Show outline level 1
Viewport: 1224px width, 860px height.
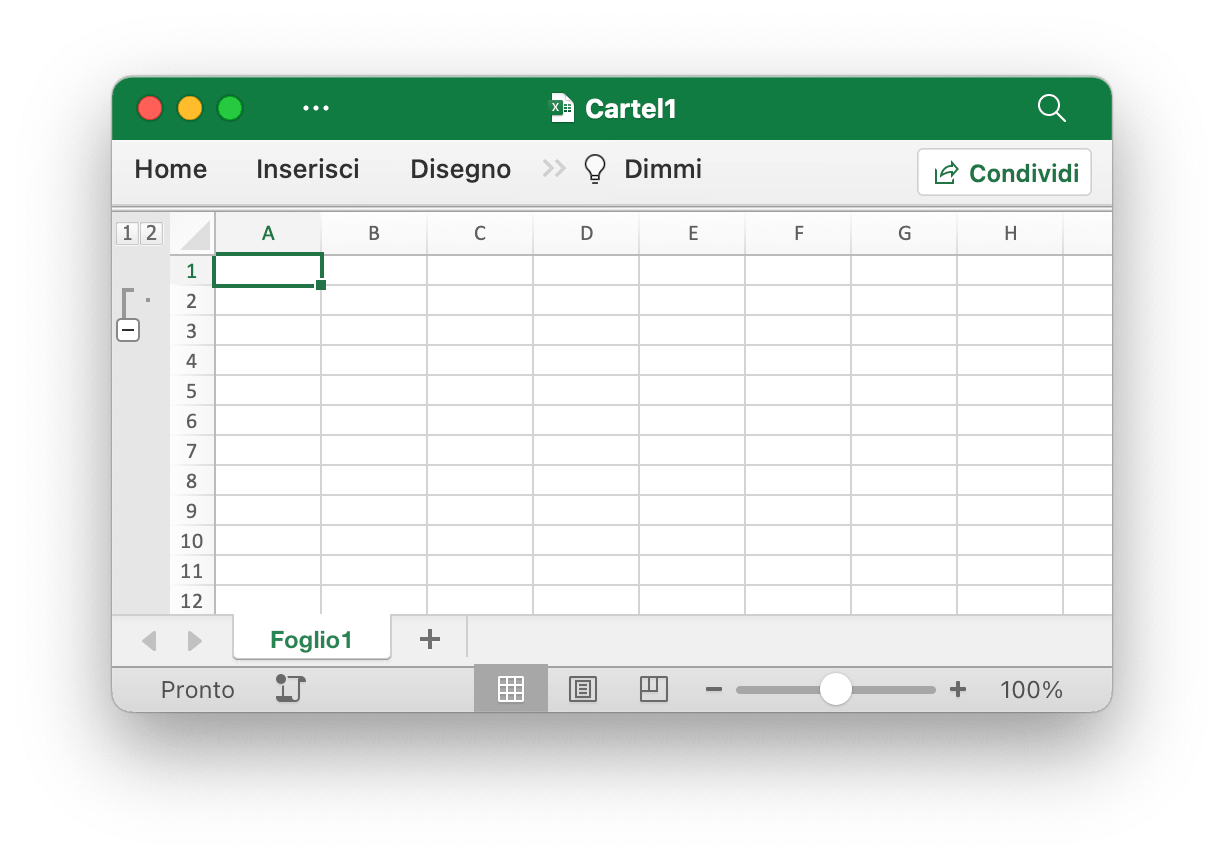127,233
